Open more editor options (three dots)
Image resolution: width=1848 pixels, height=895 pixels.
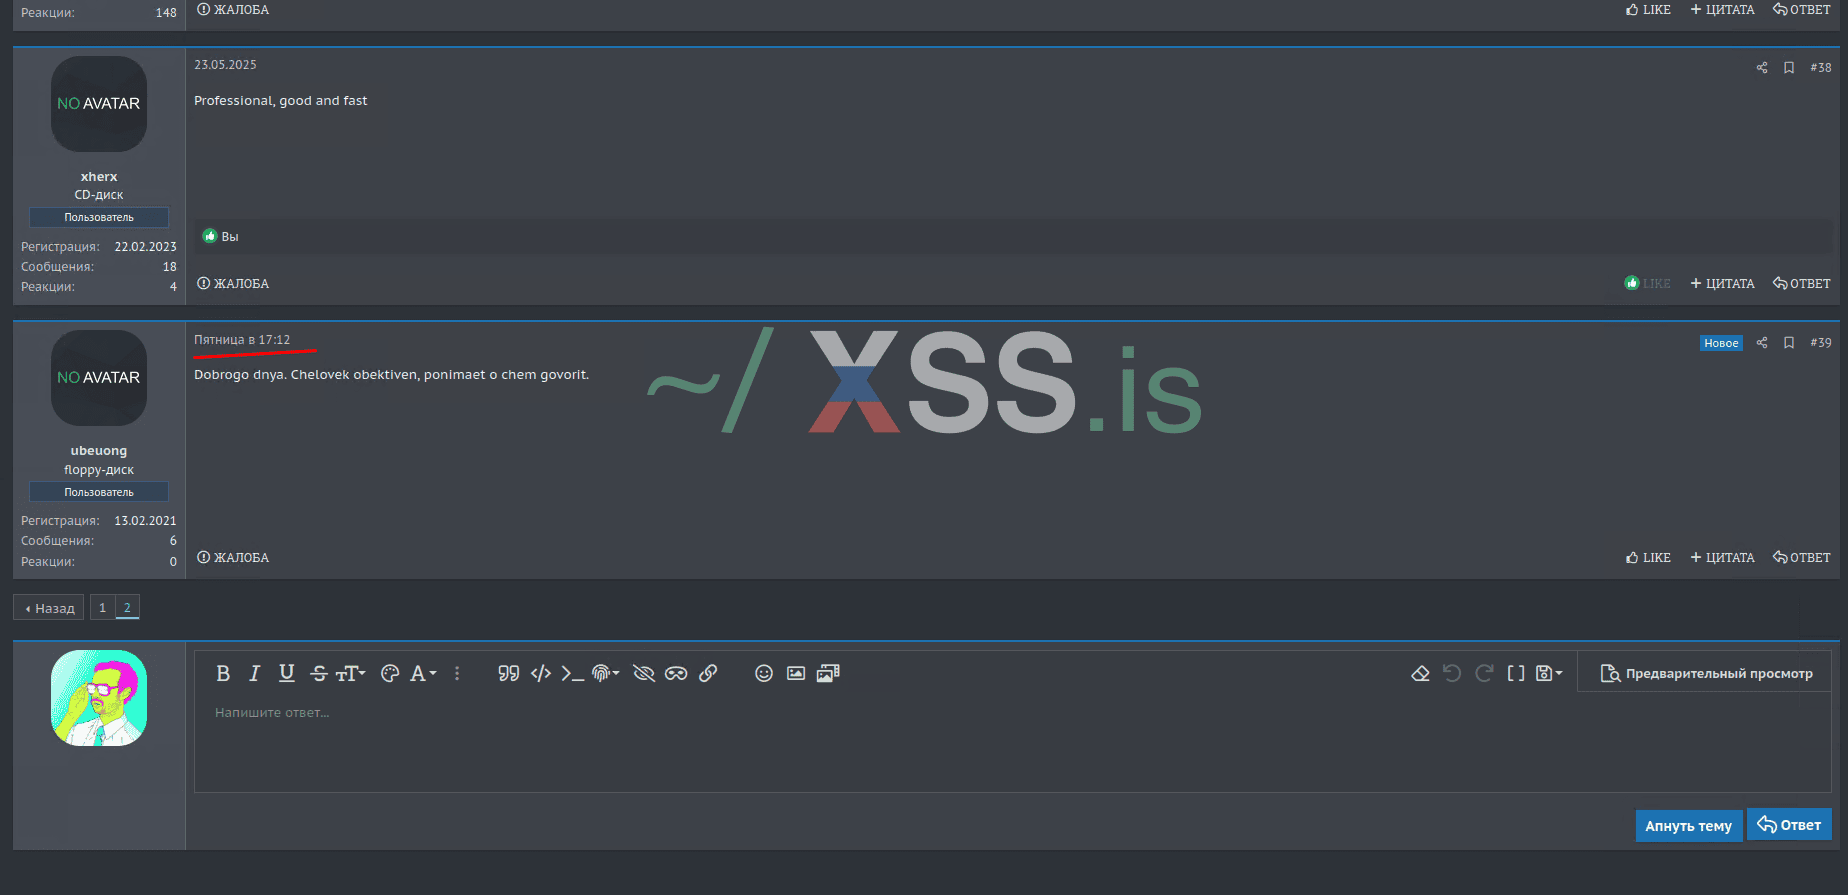(457, 674)
